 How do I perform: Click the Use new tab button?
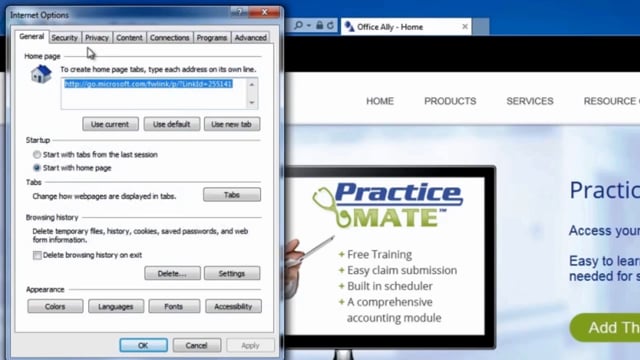(x=232, y=124)
